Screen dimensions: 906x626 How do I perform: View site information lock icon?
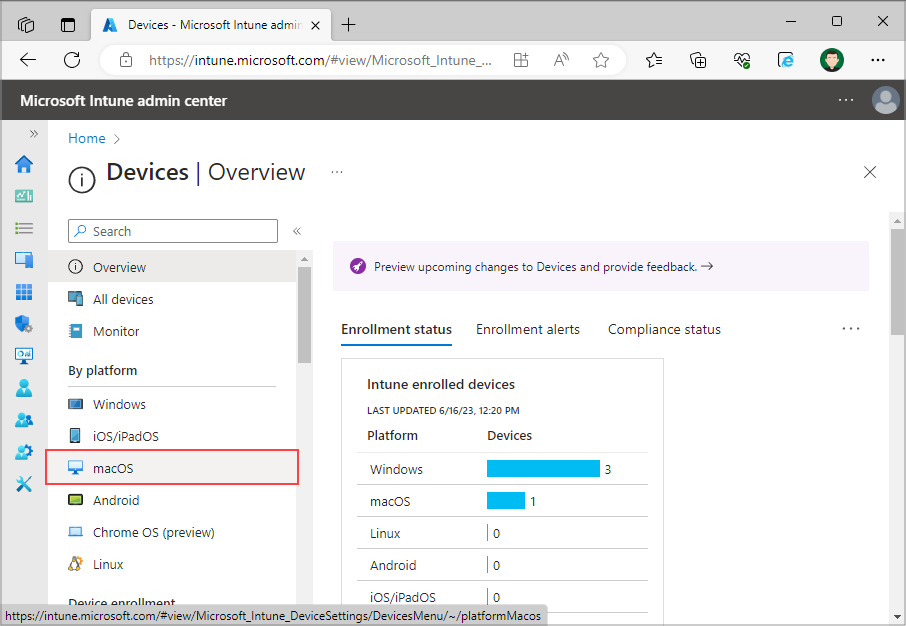pos(126,60)
